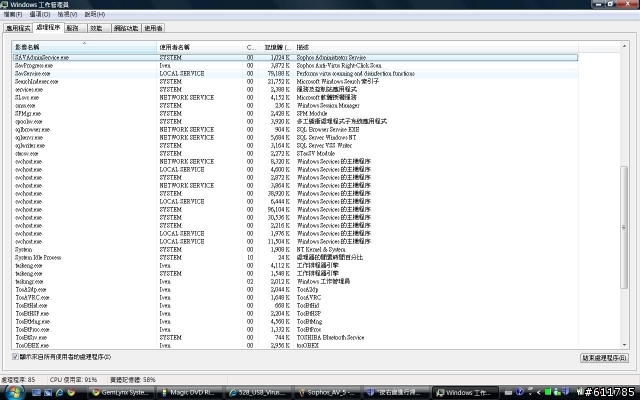Select SavProgress.exe process row
The image size is (640, 400).
[x=295, y=65]
